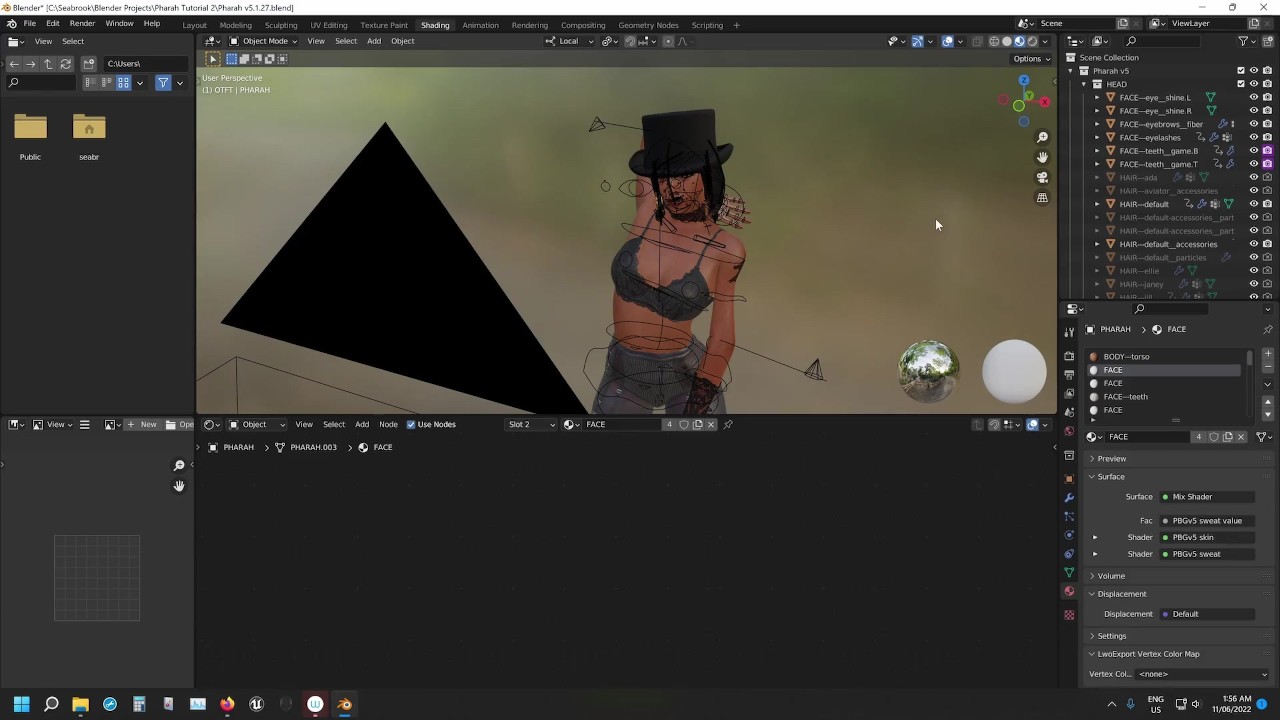Uncheck the Pharah v5 collection checkbox
The width and height of the screenshot is (1280, 720).
(x=1241, y=71)
